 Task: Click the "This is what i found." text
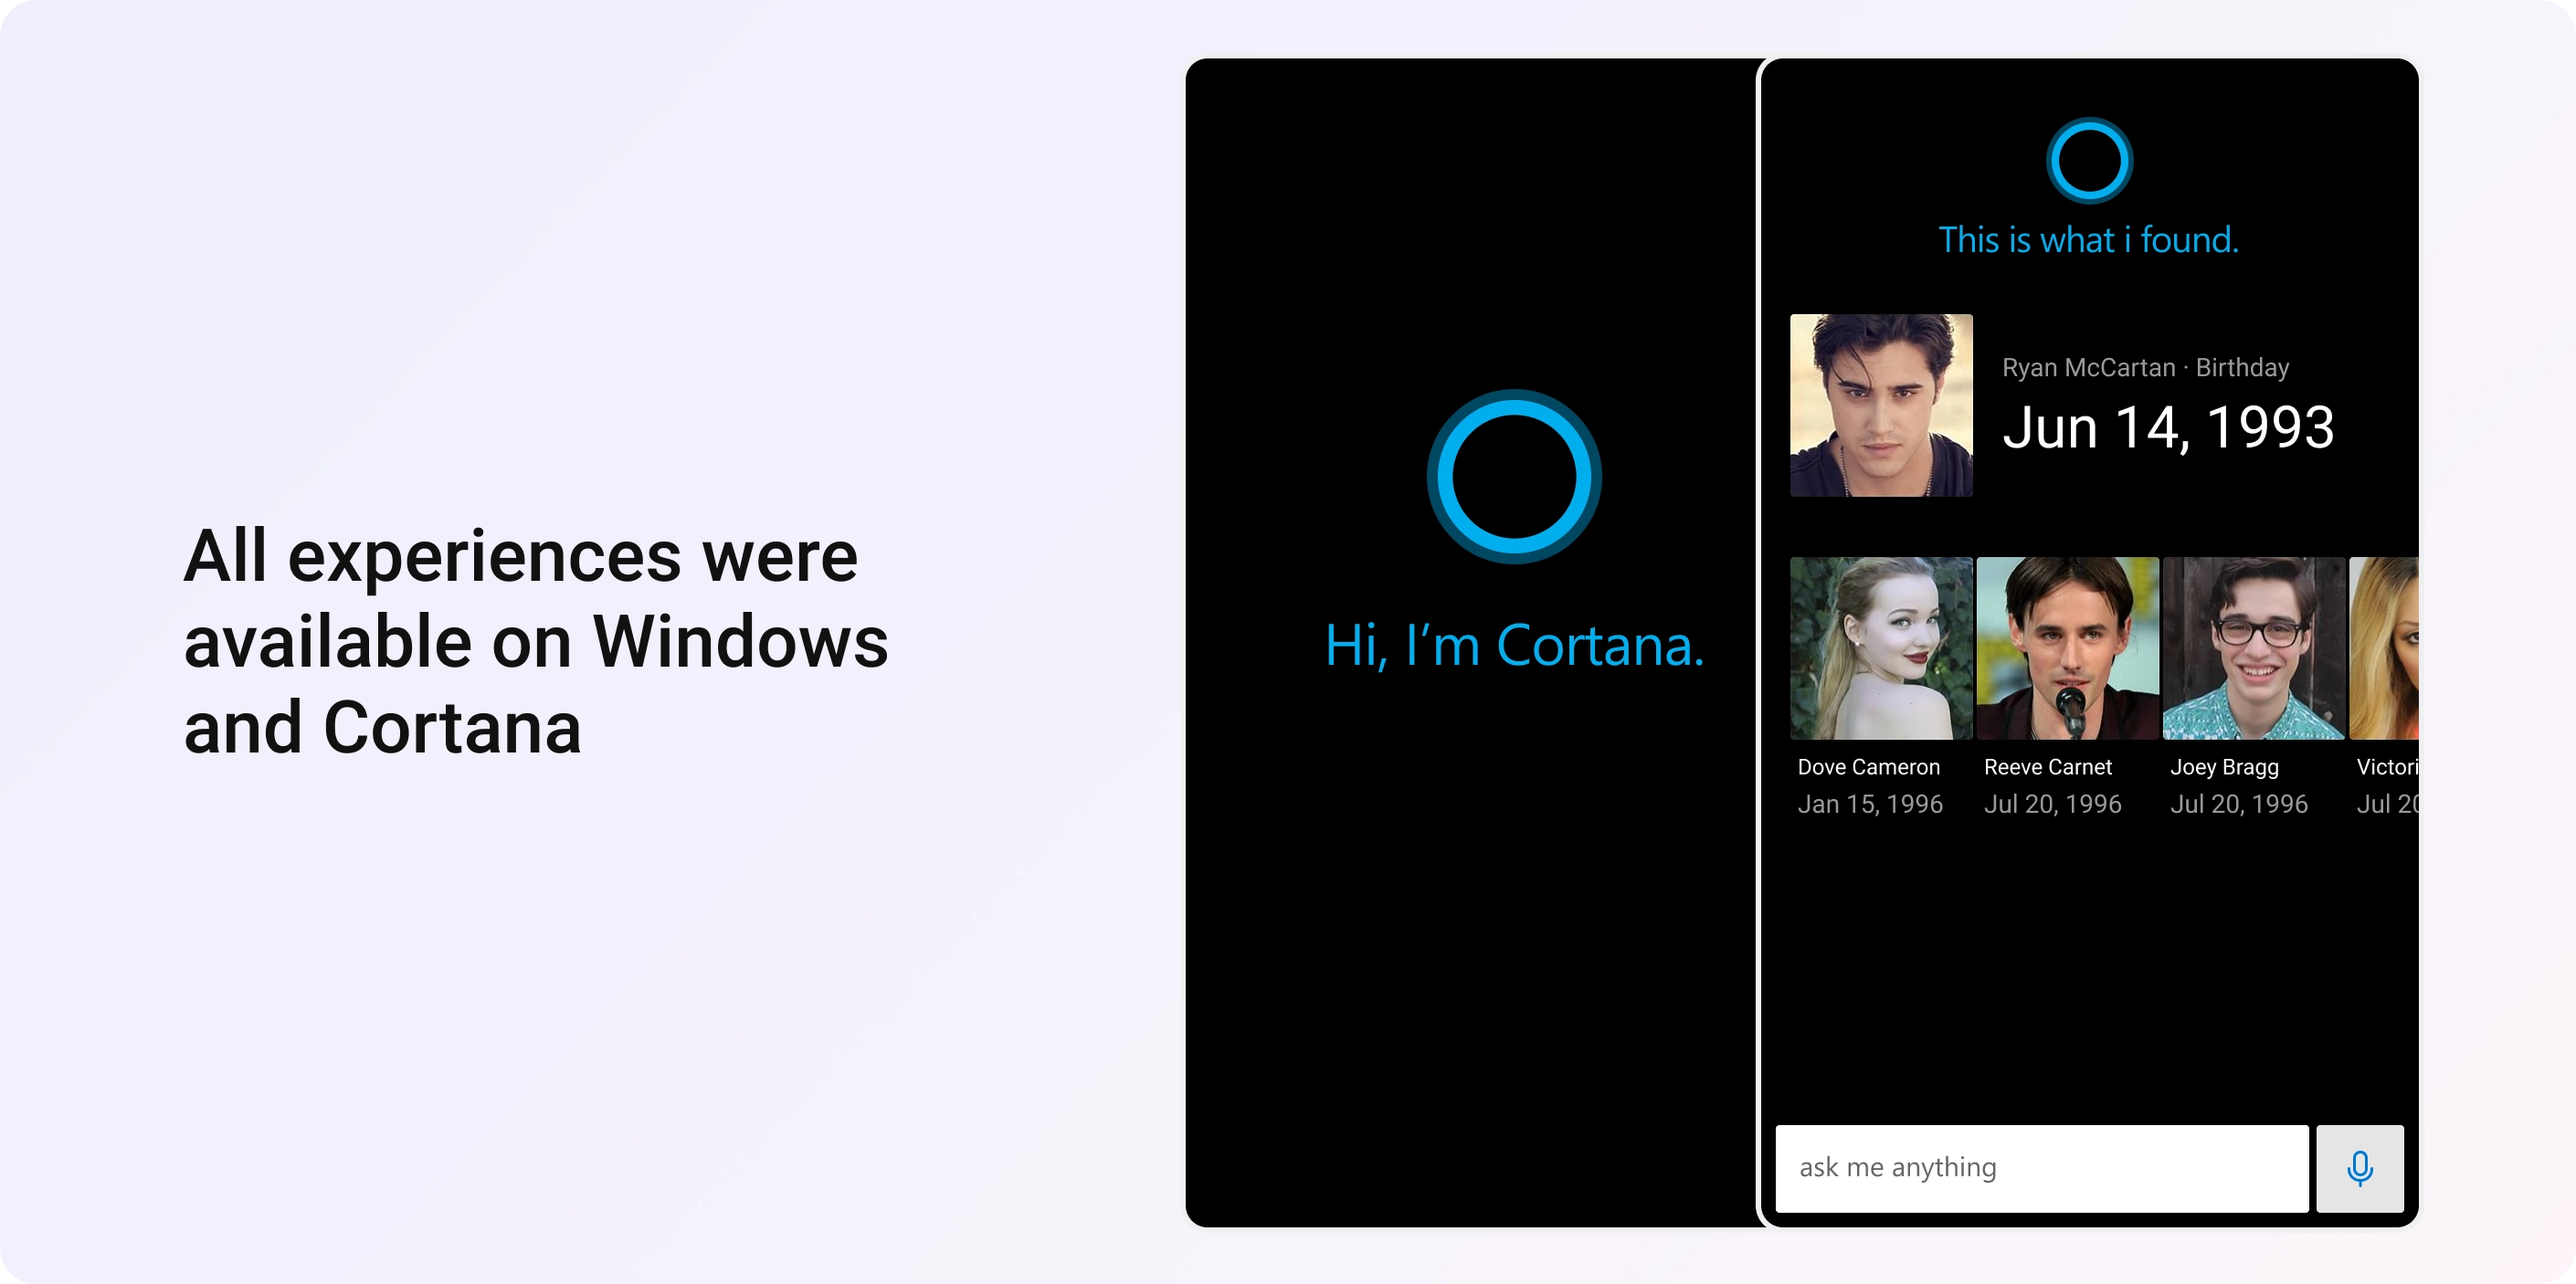[2089, 240]
